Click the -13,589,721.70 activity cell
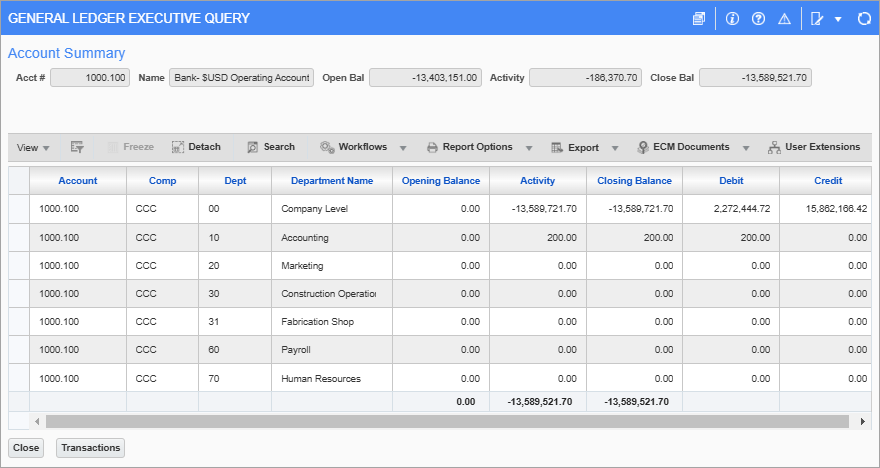 (538, 209)
